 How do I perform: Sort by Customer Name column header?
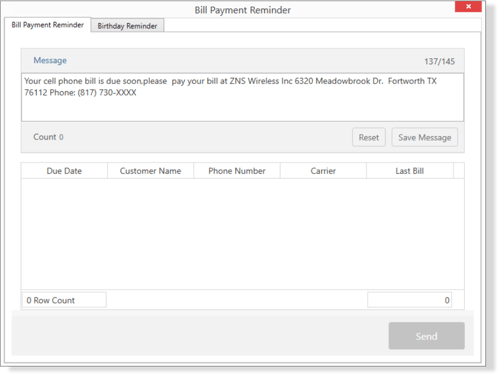click(150, 171)
